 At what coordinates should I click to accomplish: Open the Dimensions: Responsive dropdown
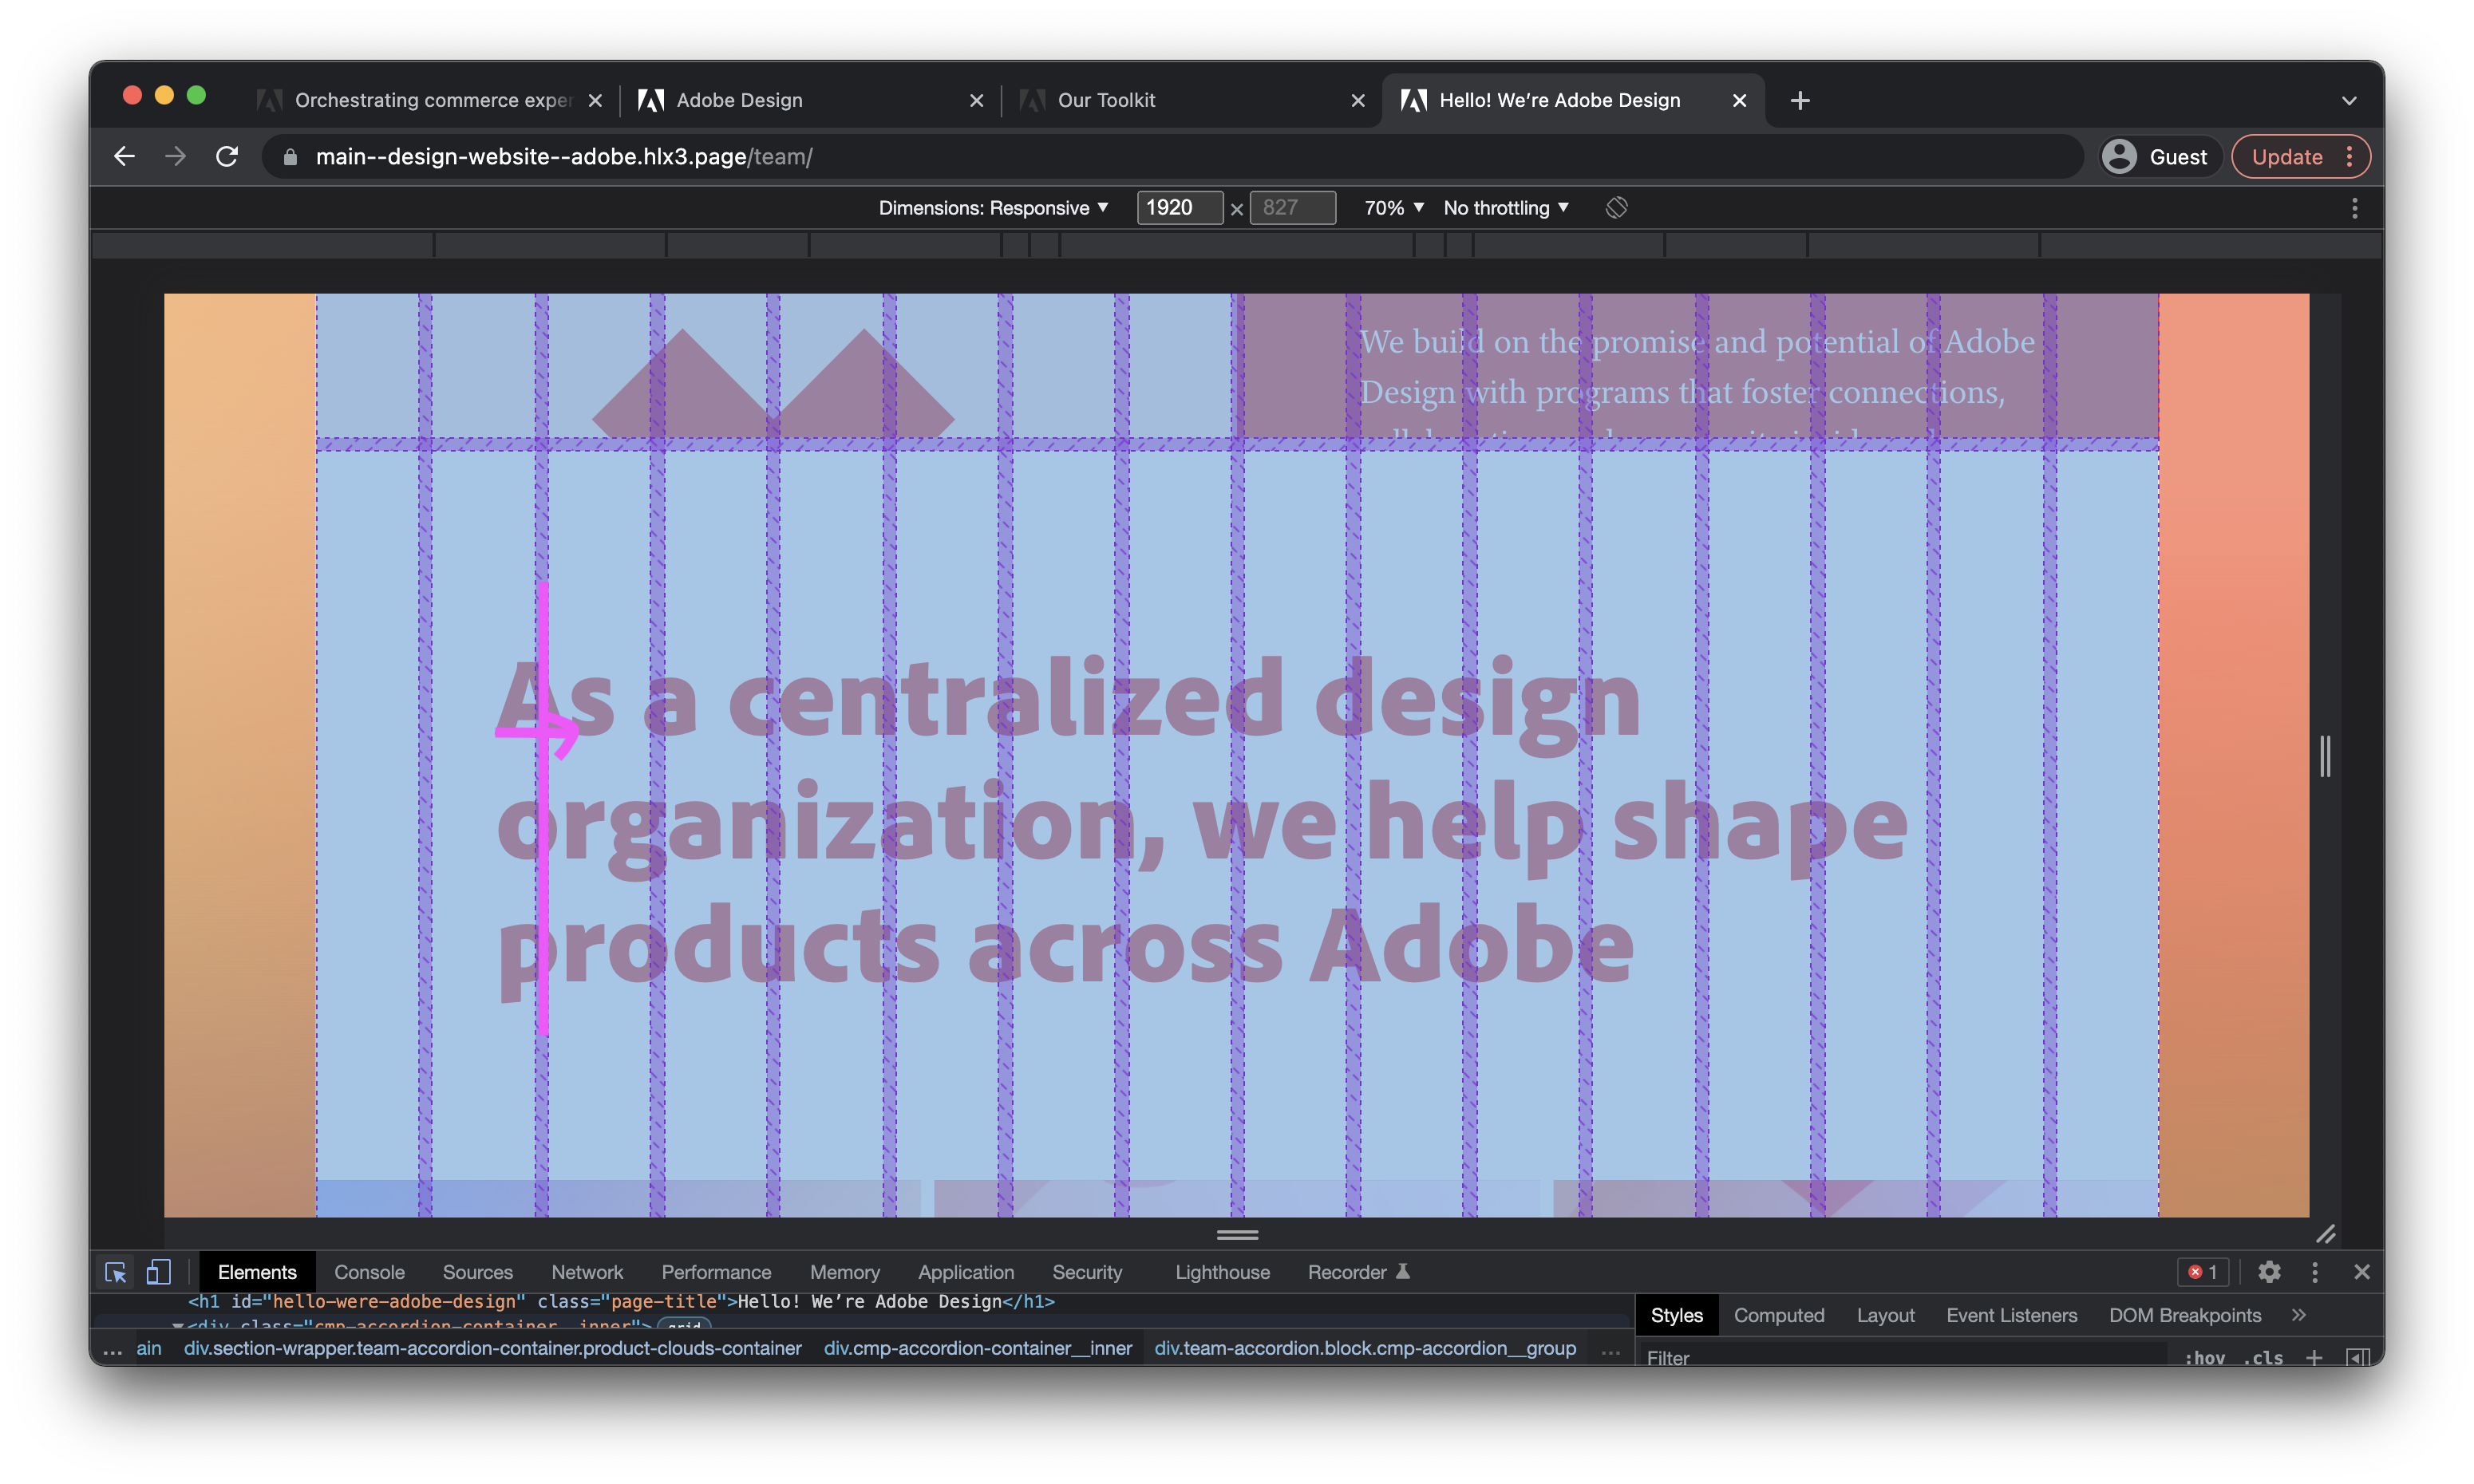point(993,207)
